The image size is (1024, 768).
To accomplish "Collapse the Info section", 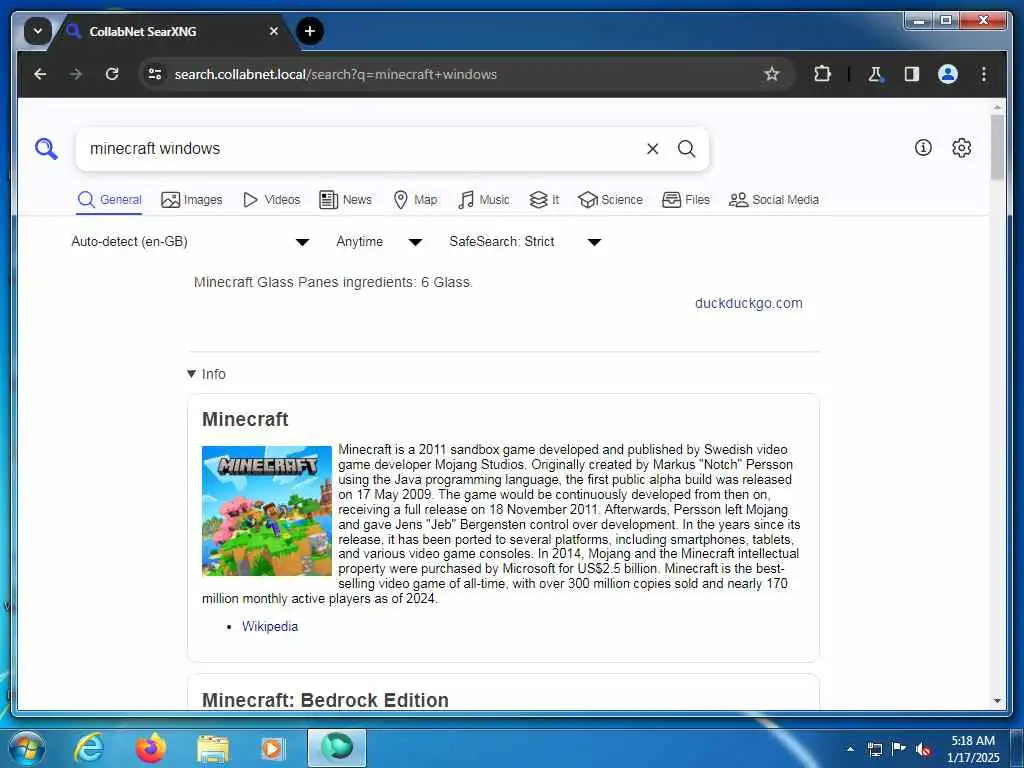I will tap(206, 374).
